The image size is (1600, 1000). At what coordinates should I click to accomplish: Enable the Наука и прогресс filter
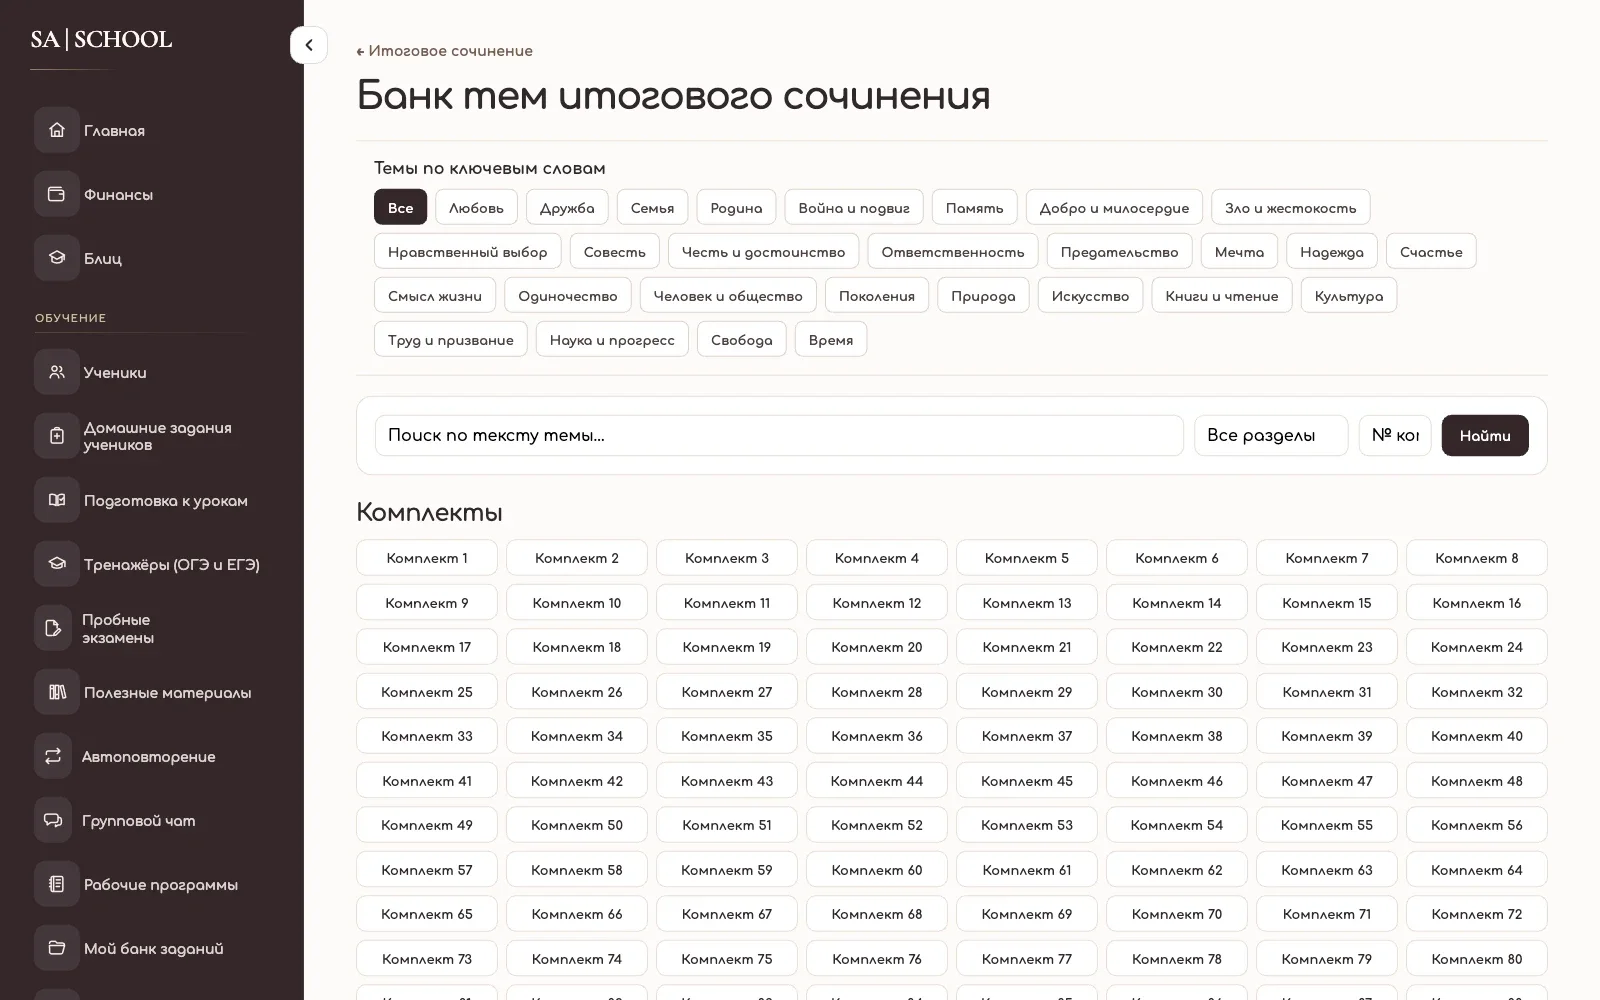pos(612,339)
